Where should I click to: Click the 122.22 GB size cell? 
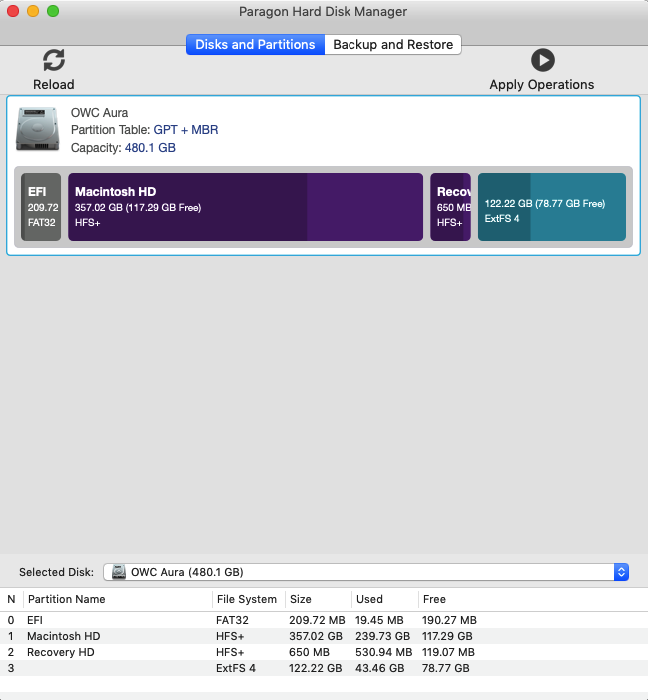pos(316,668)
